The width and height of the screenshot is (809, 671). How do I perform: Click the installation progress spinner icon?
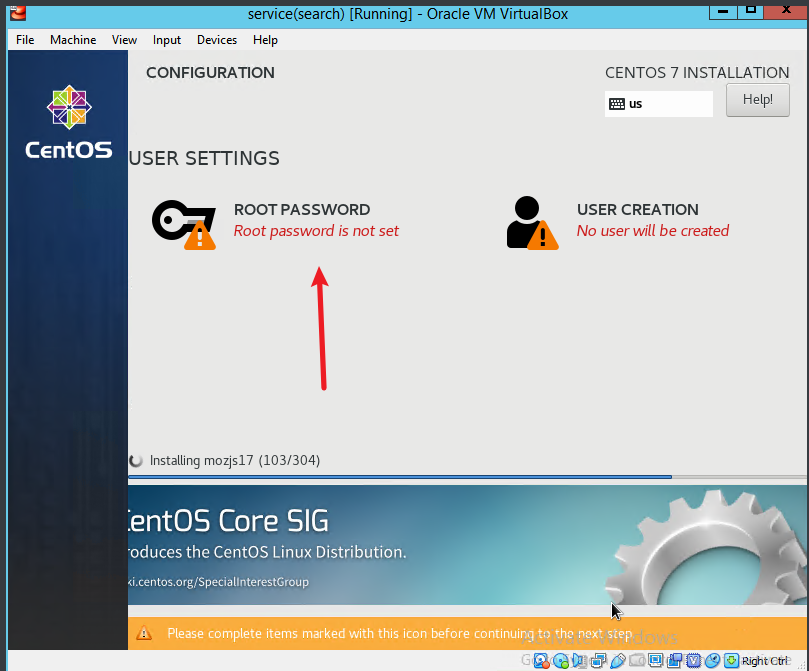(x=136, y=460)
